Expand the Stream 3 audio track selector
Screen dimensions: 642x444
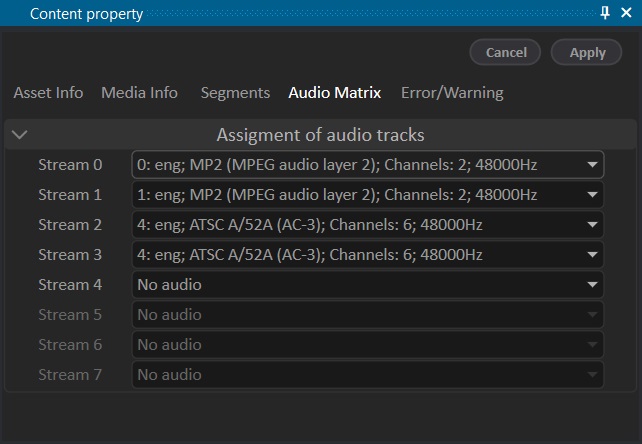pyautogui.click(x=368, y=255)
